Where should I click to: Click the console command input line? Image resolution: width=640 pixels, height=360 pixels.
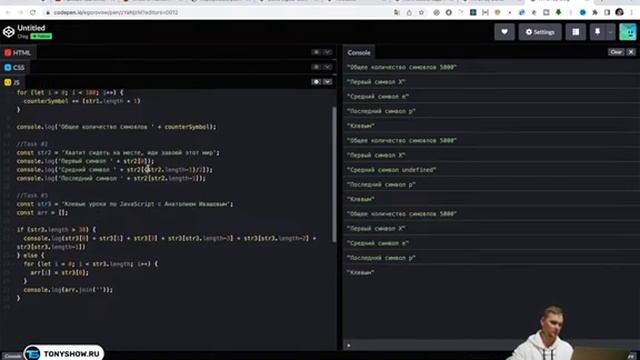[429, 345]
